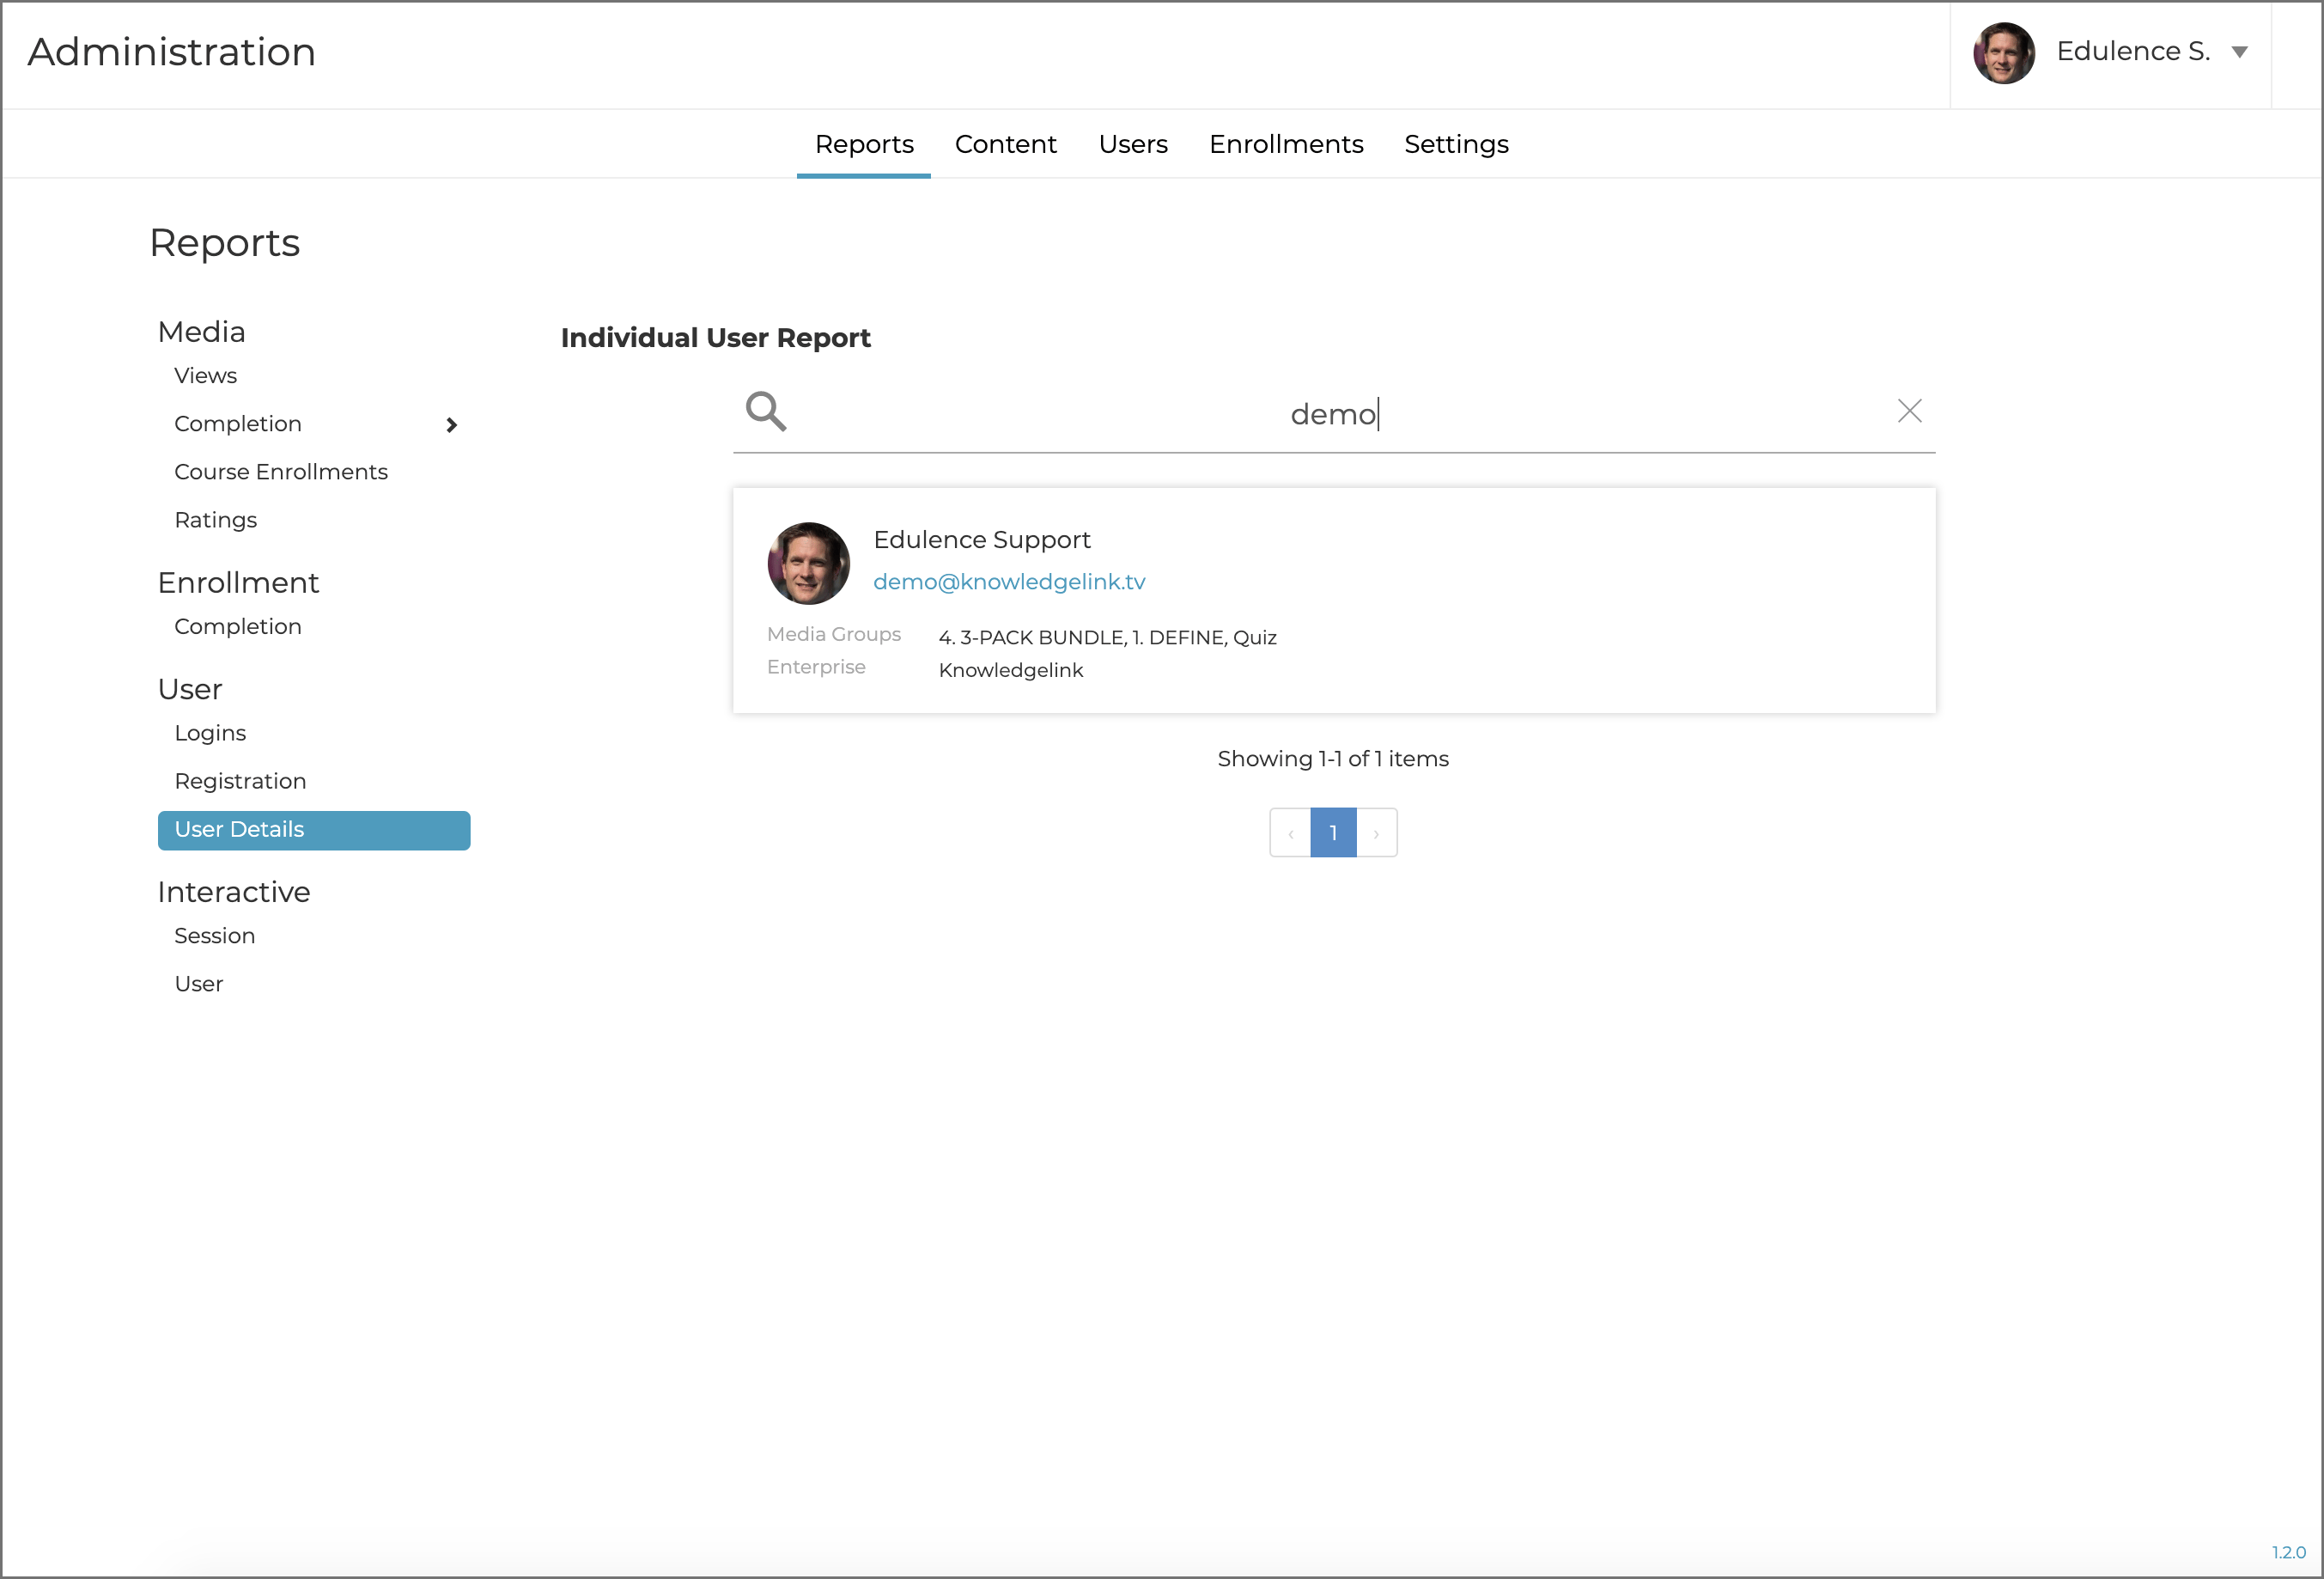Open the User Logins report
Screen dimensions: 2324x1579
tap(209, 733)
